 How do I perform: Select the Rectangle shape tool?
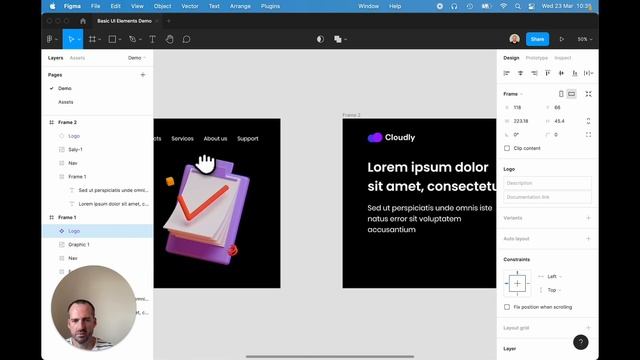(x=112, y=39)
